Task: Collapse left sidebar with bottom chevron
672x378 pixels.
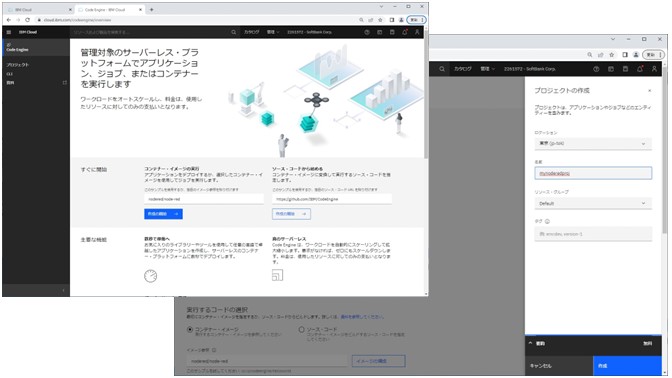Action: point(63,290)
